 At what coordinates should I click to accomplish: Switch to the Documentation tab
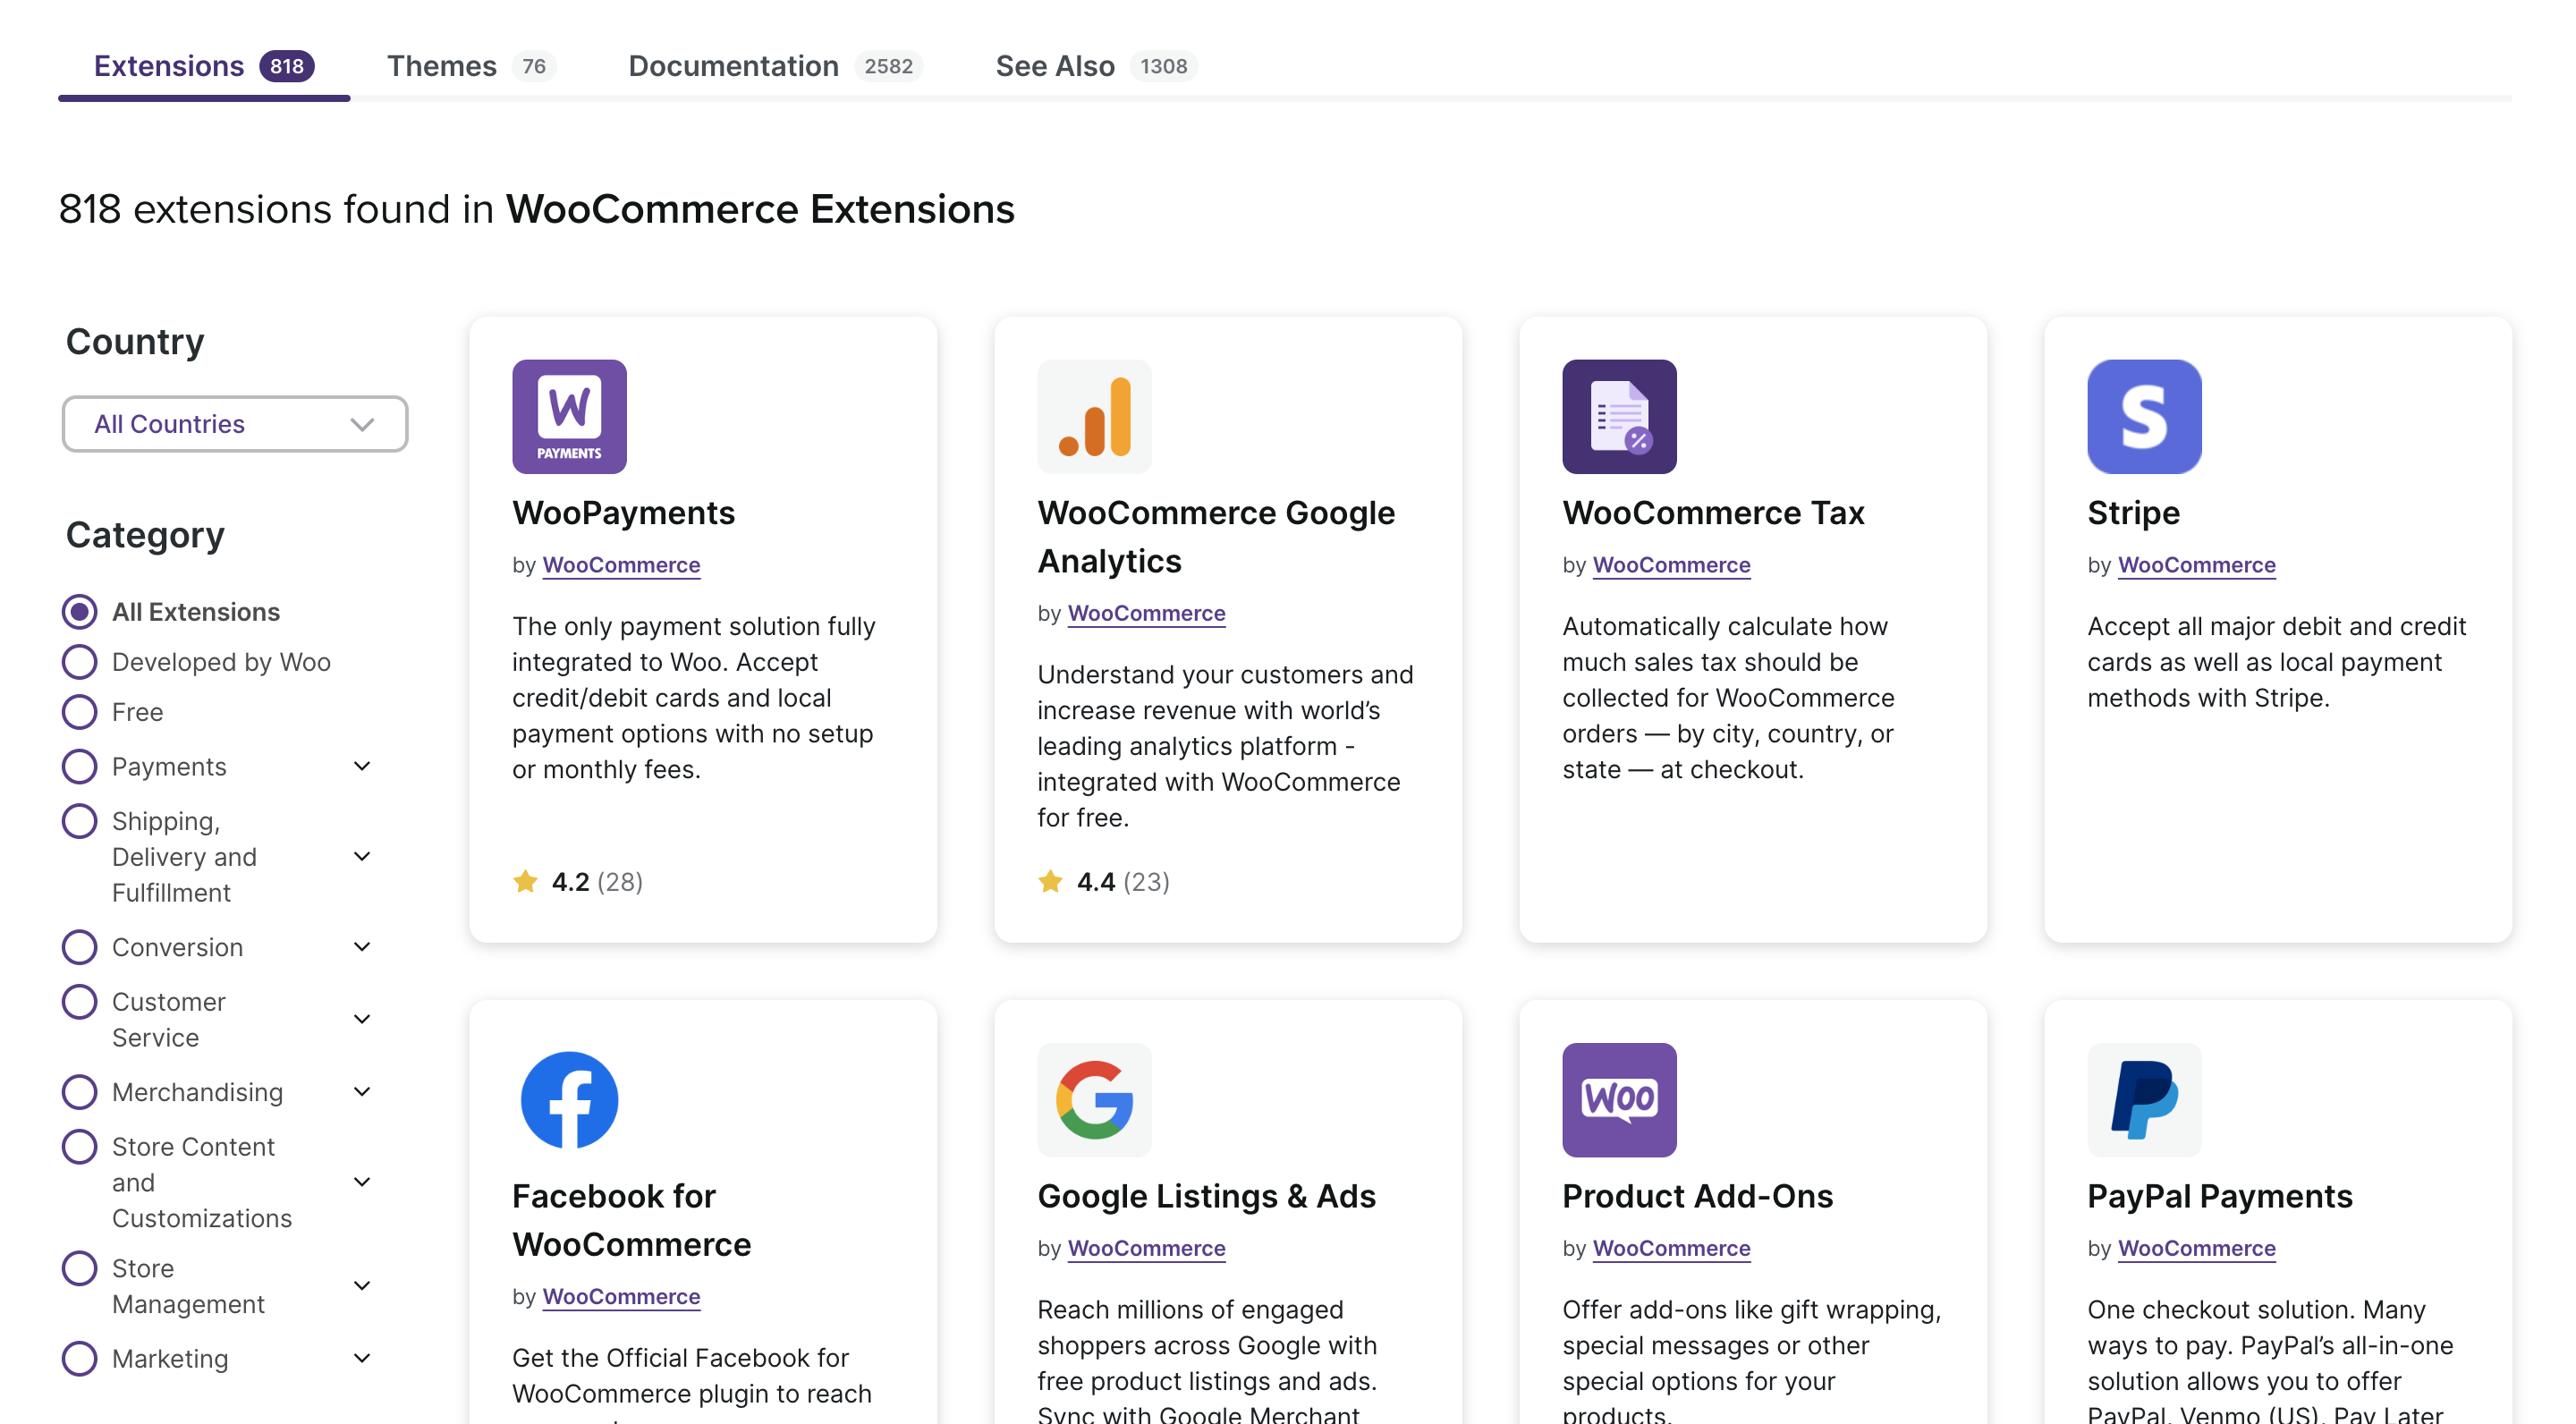coord(775,66)
